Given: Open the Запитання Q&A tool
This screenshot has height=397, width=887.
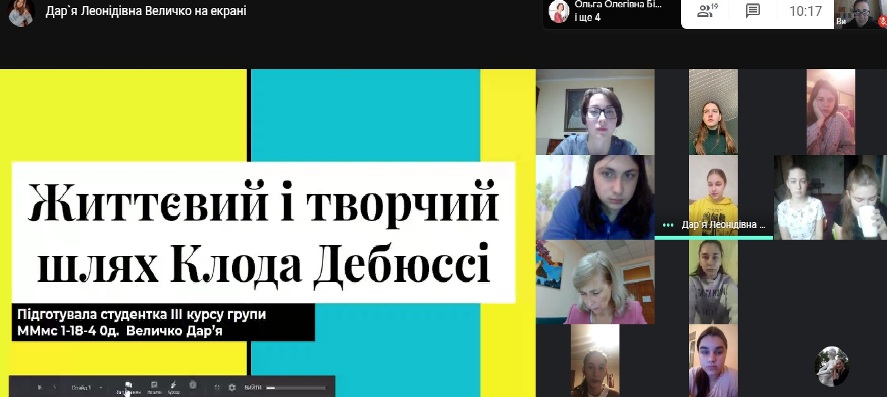Looking at the screenshot, I should [128, 387].
